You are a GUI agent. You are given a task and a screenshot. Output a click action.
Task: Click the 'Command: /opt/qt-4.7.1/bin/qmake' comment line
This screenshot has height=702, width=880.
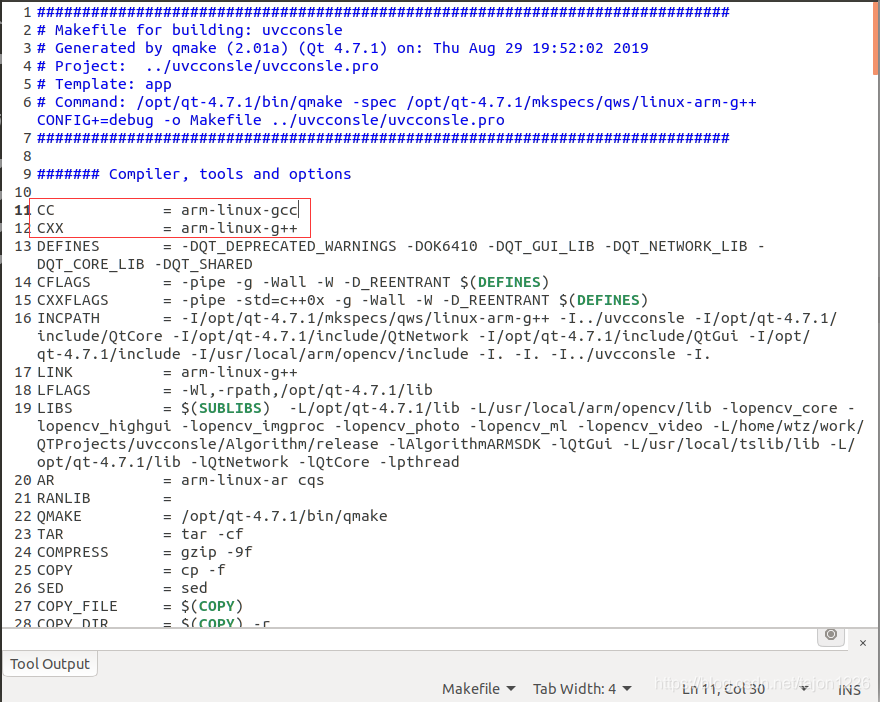click(397, 102)
